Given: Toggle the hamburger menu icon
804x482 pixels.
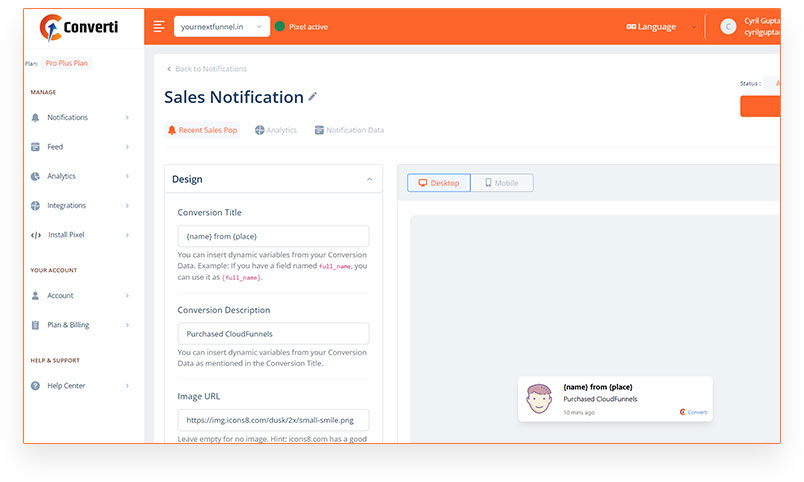Looking at the screenshot, I should click(x=159, y=27).
